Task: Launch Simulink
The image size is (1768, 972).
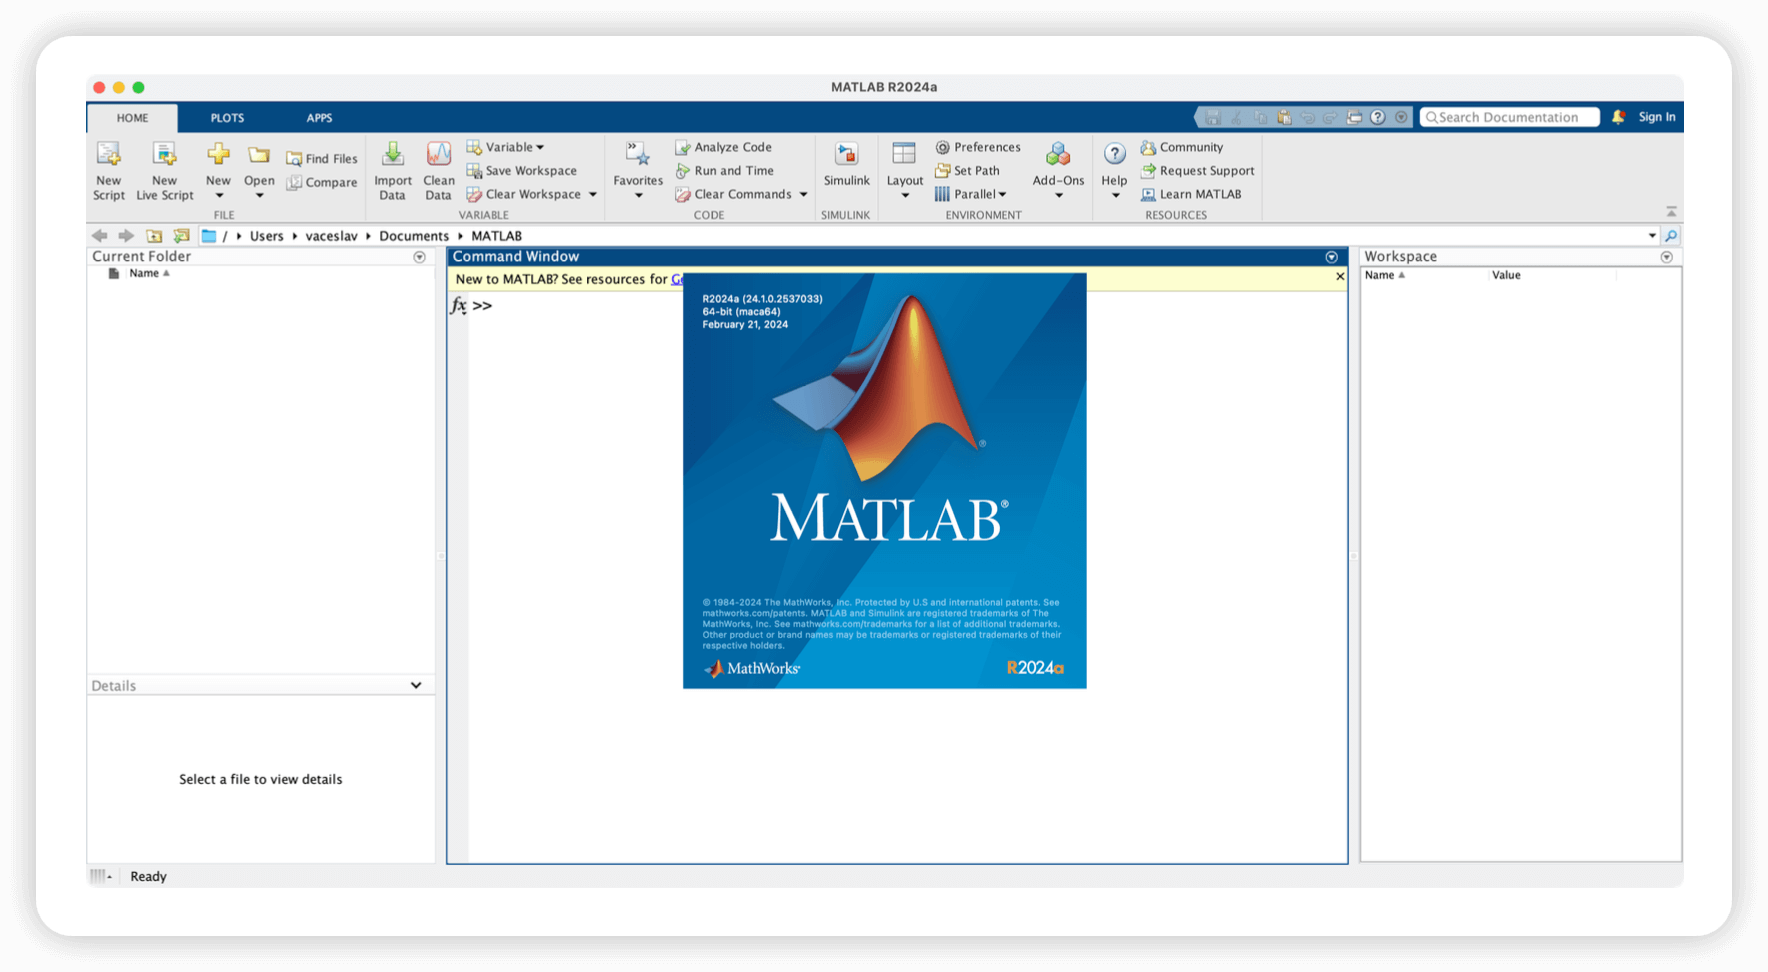Action: tap(846, 166)
